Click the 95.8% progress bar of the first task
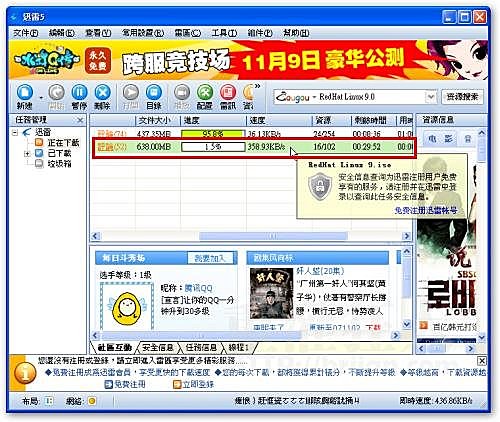 coord(213,134)
